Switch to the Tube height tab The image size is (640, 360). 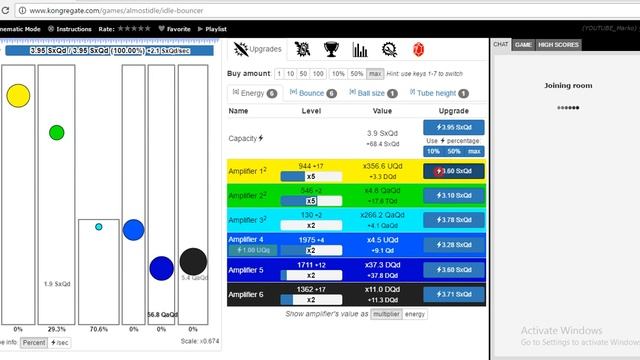[x=439, y=93]
